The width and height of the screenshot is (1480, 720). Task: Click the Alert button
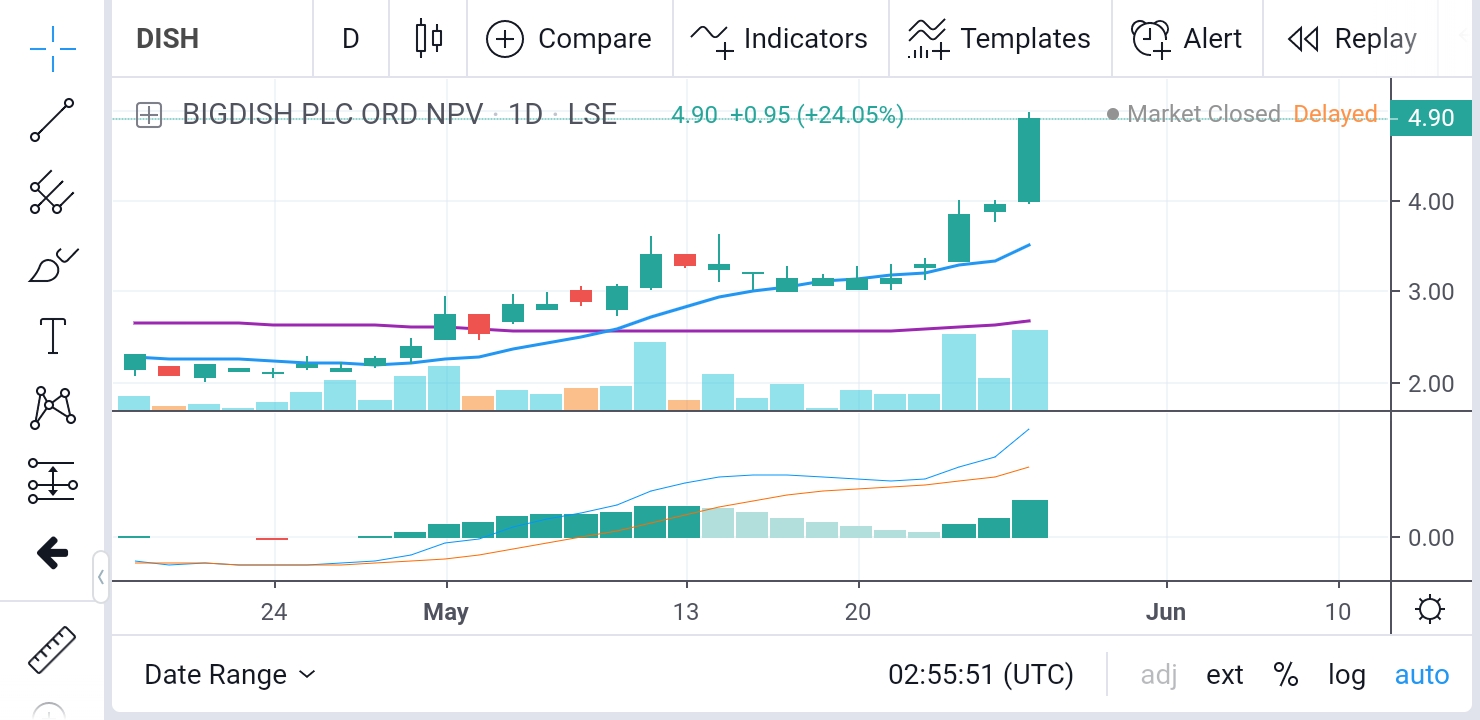pos(1186,39)
